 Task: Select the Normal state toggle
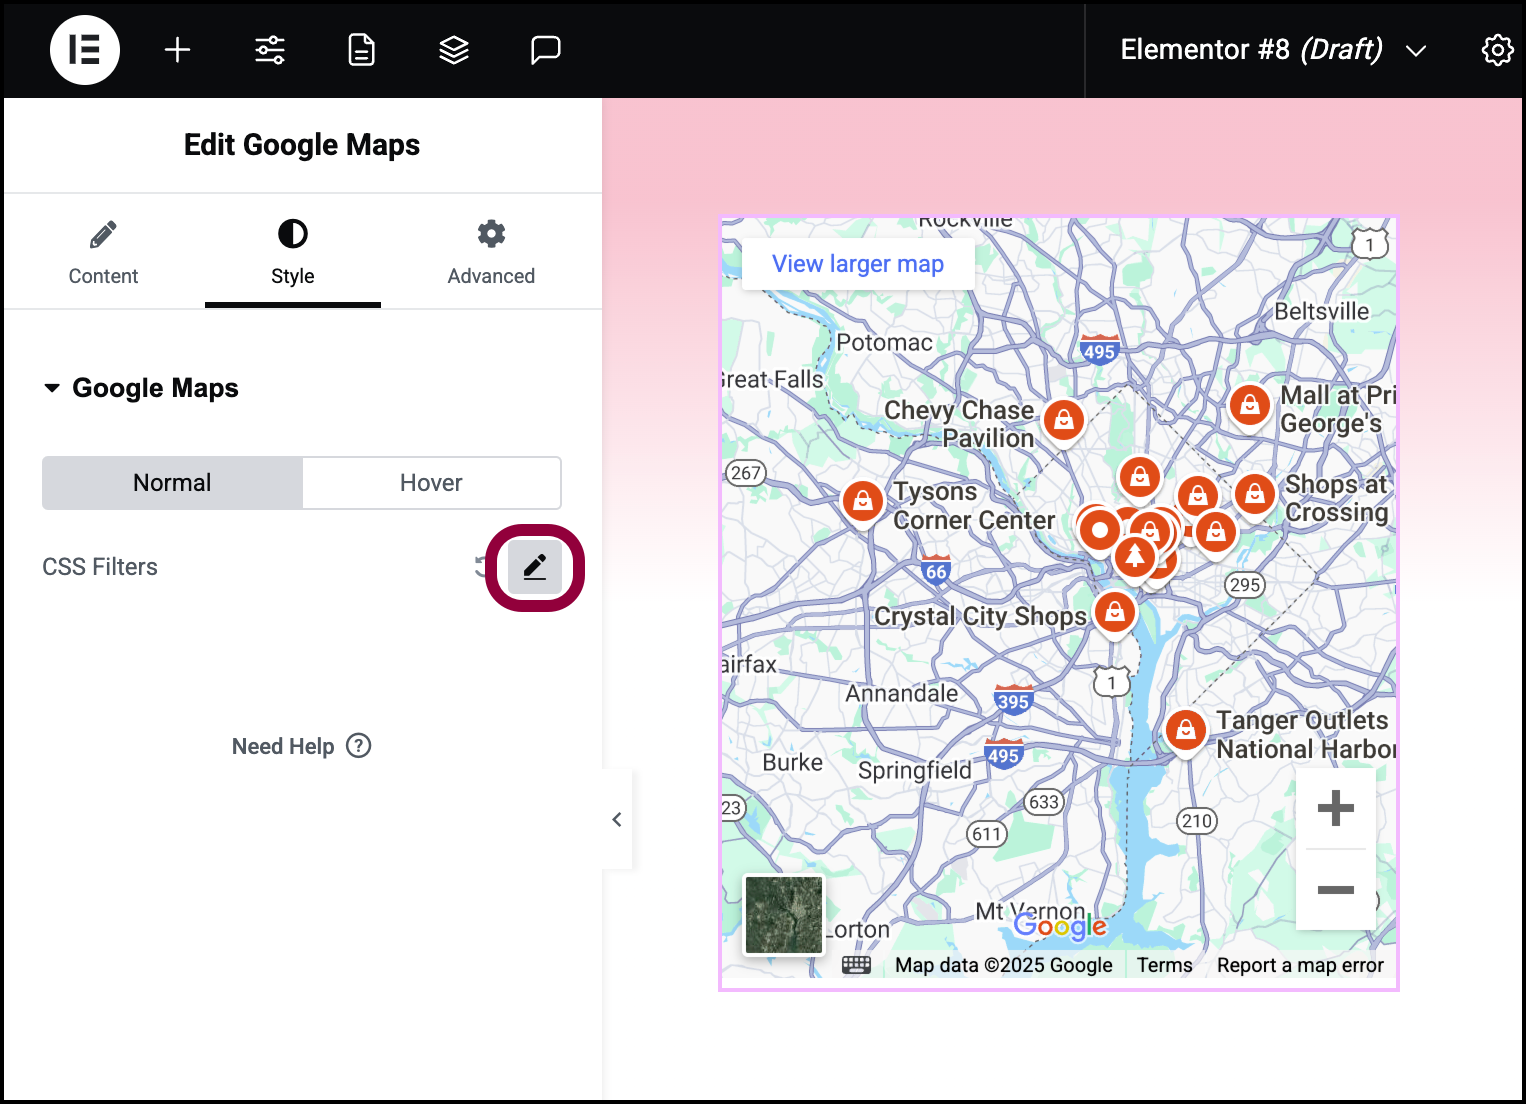click(x=172, y=483)
